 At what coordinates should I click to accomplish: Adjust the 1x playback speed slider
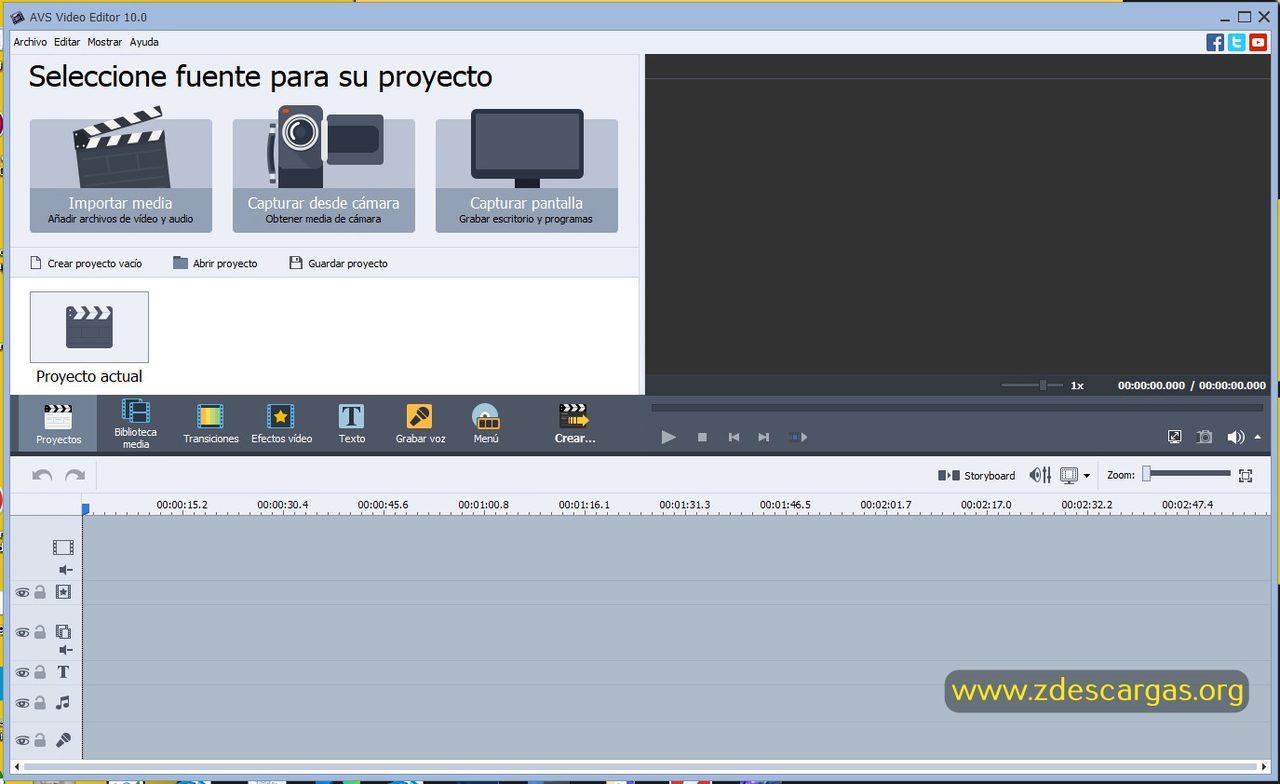click(1032, 385)
